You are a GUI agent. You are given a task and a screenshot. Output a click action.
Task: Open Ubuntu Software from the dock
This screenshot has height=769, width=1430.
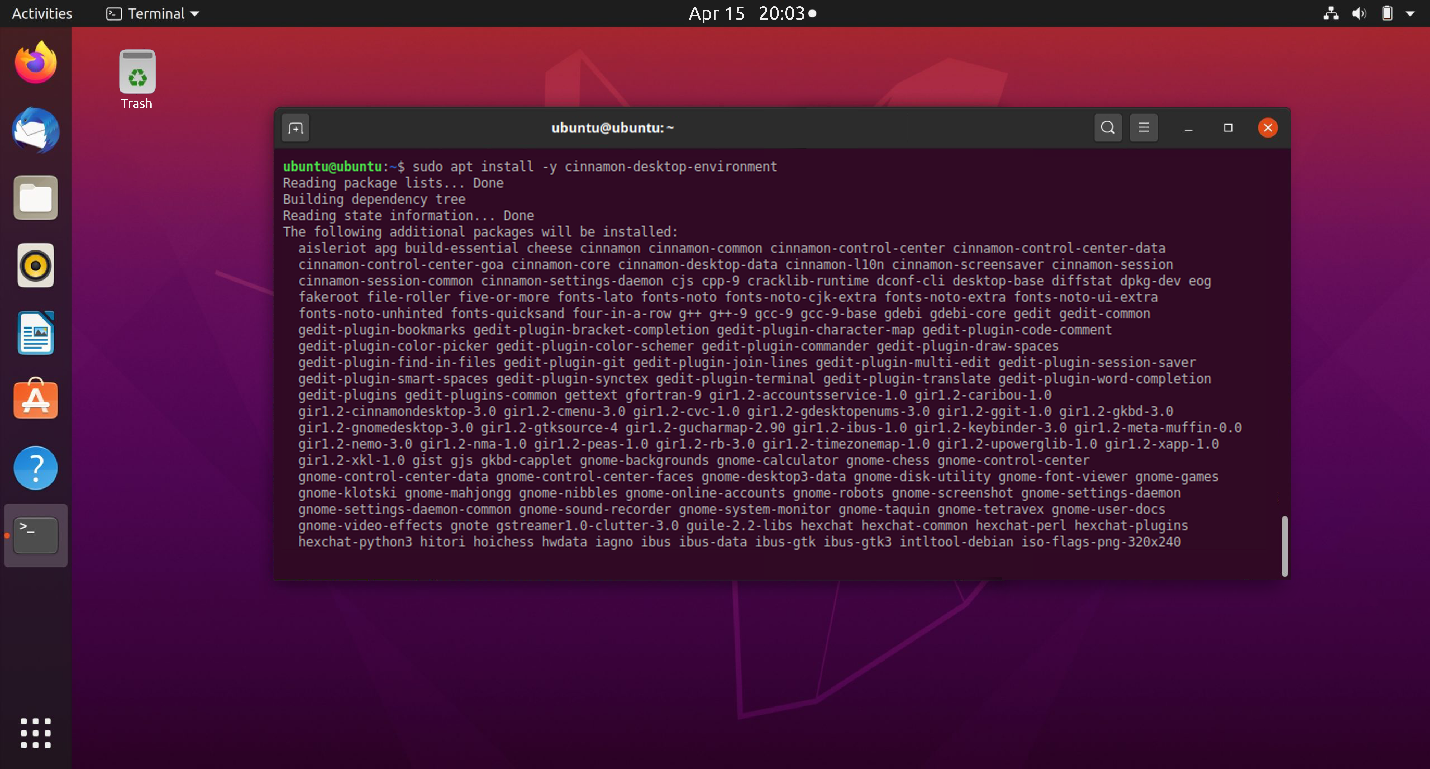pyautogui.click(x=36, y=400)
